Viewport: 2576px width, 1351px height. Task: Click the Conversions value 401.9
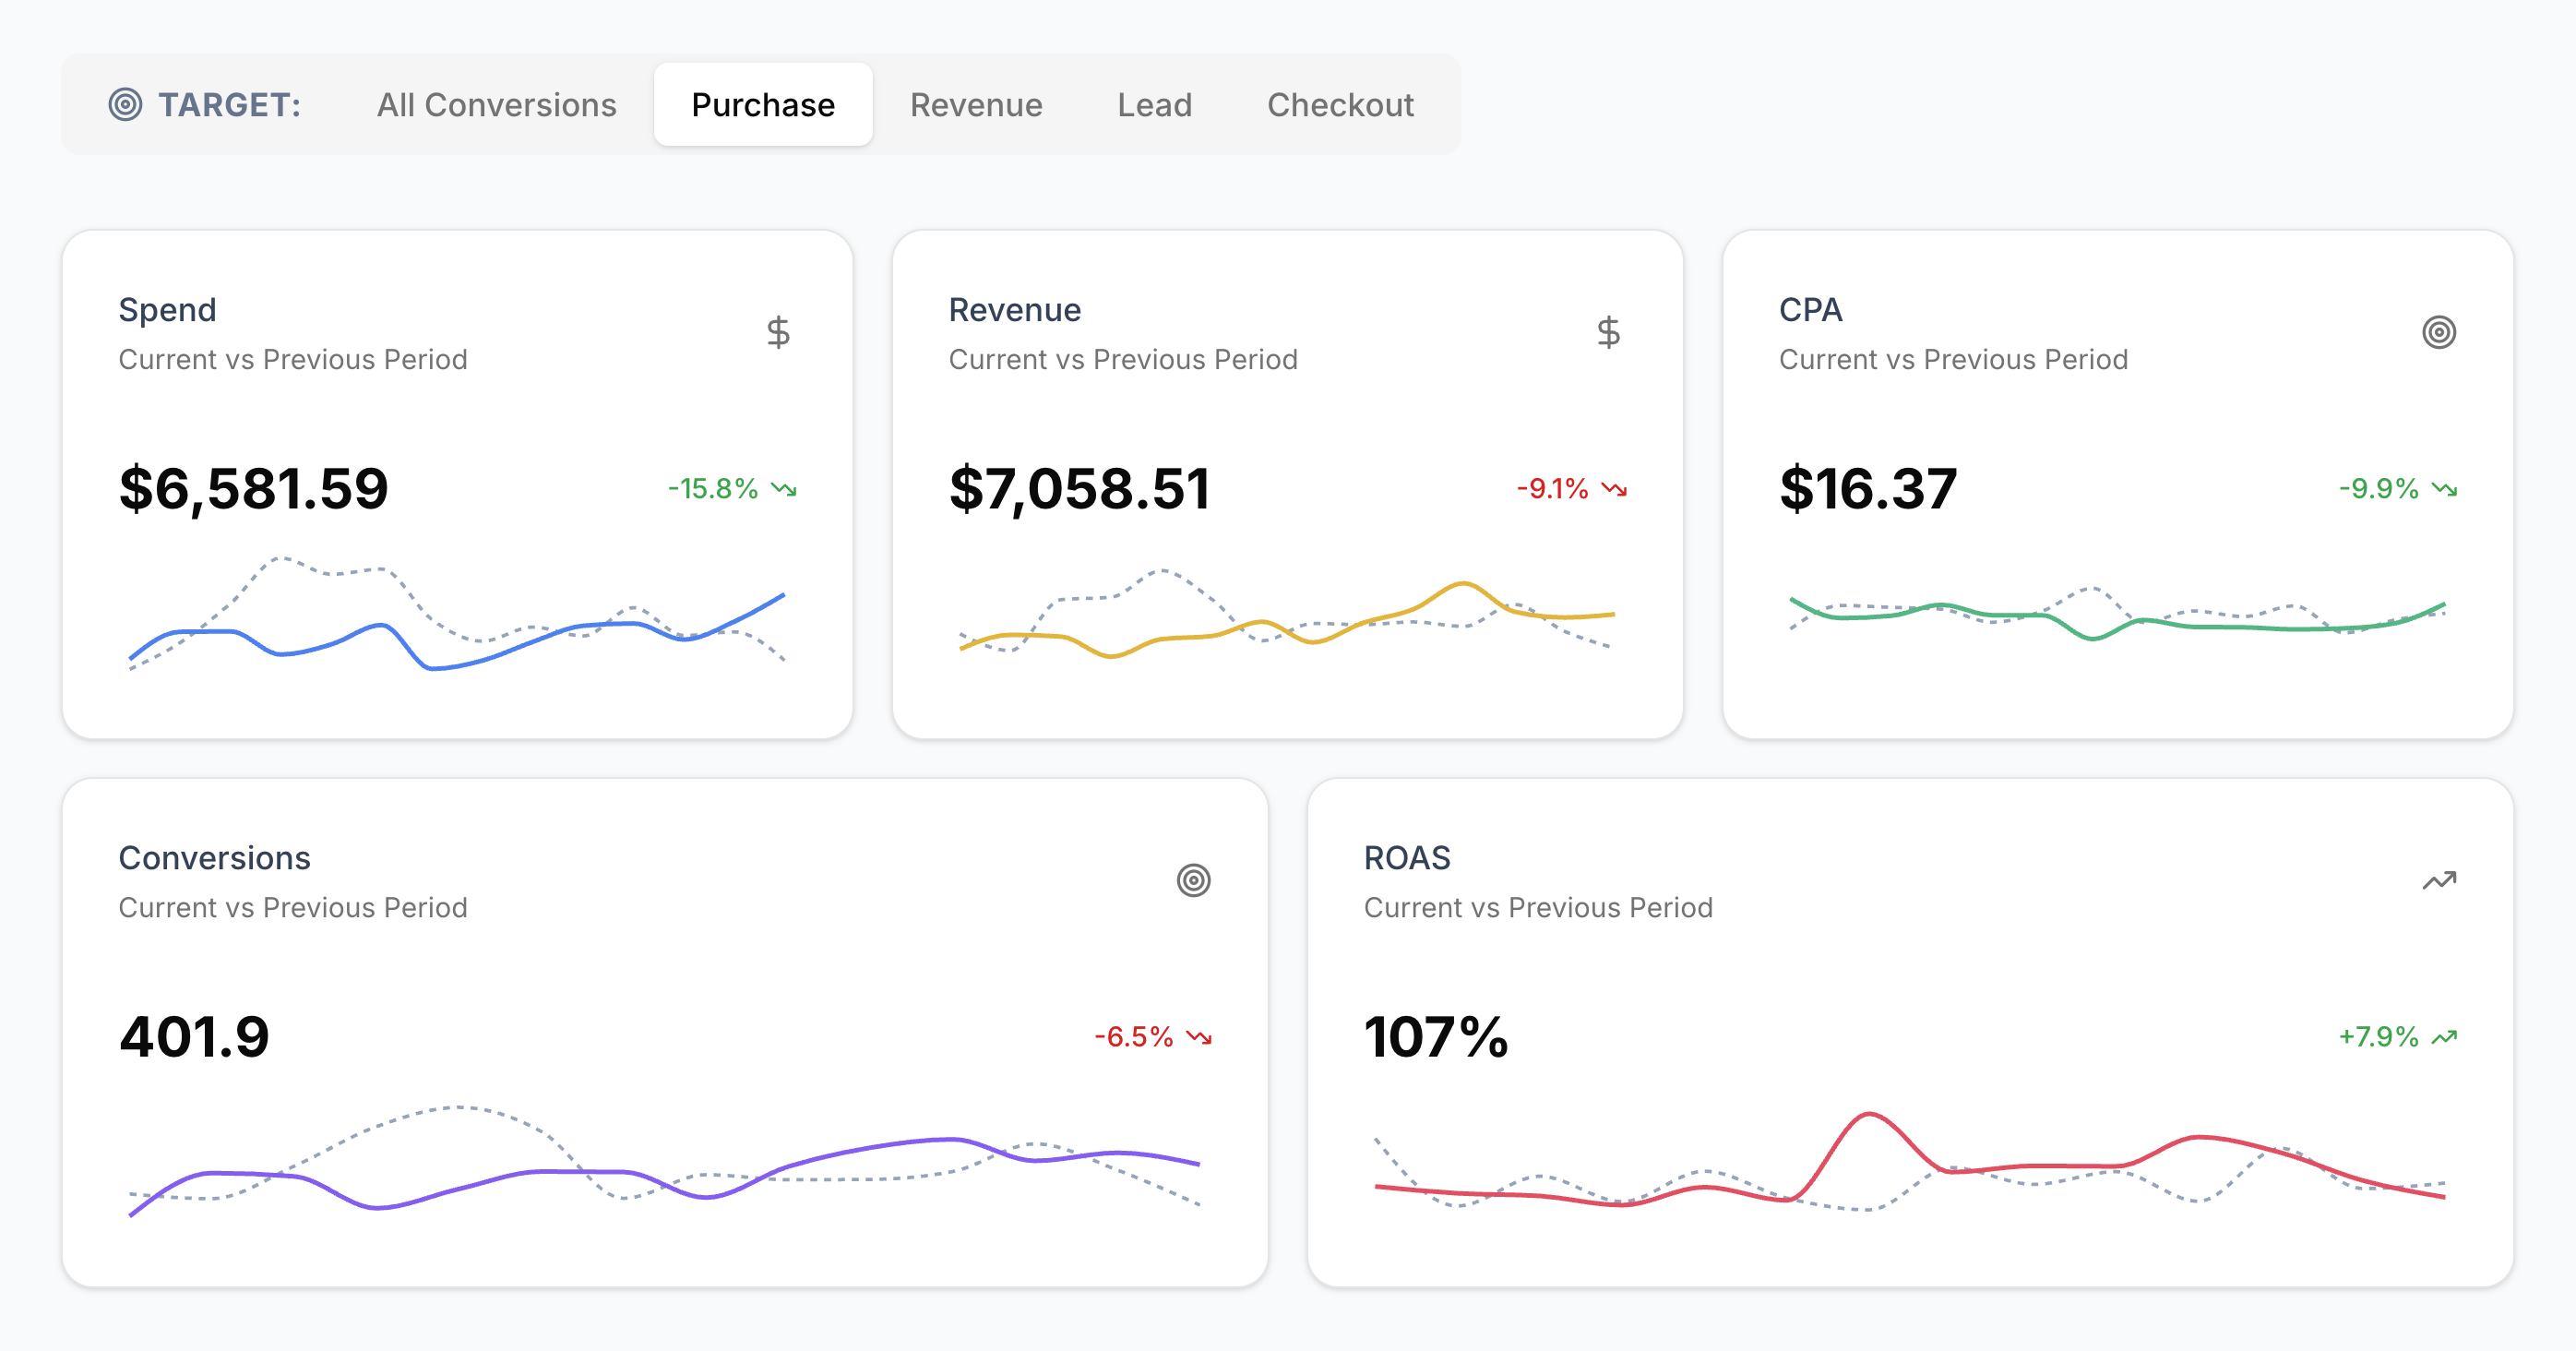(x=194, y=1037)
